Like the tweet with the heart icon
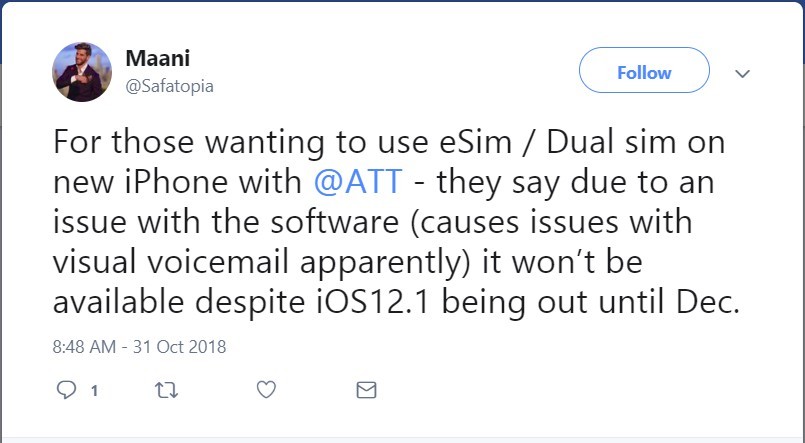This screenshot has height=443, width=805. pos(266,390)
